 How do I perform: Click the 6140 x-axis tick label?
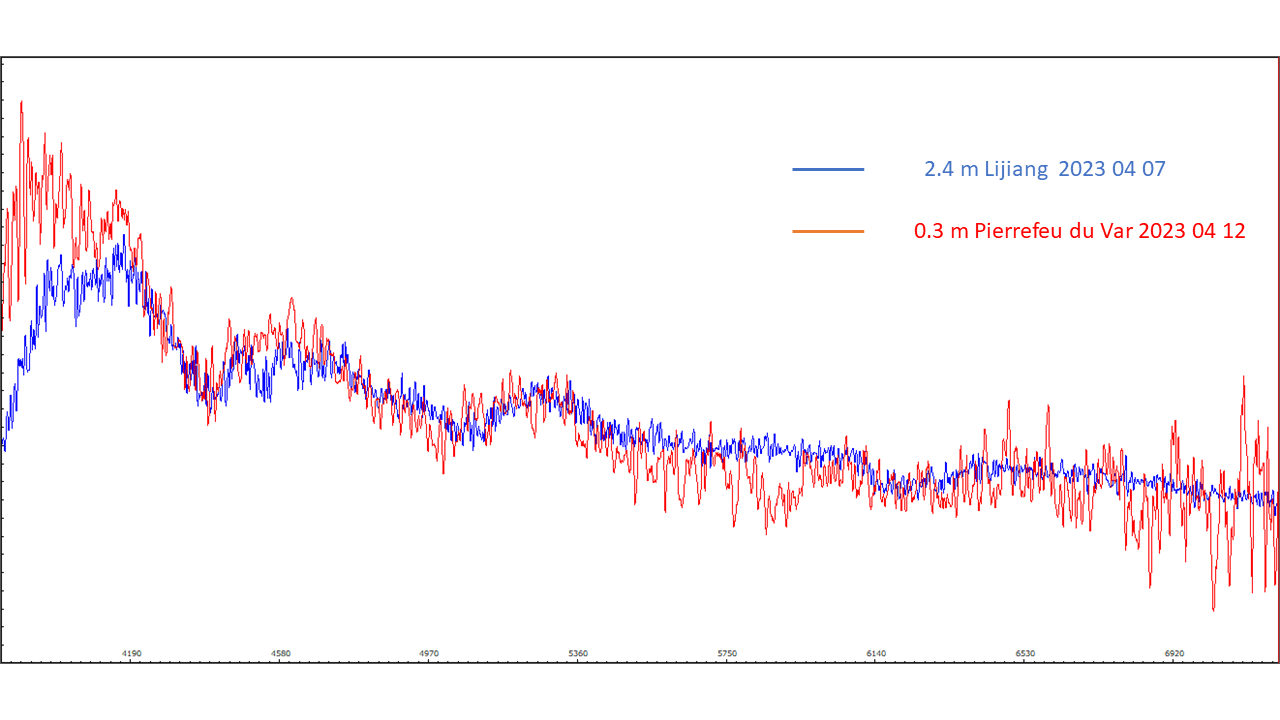click(x=876, y=653)
